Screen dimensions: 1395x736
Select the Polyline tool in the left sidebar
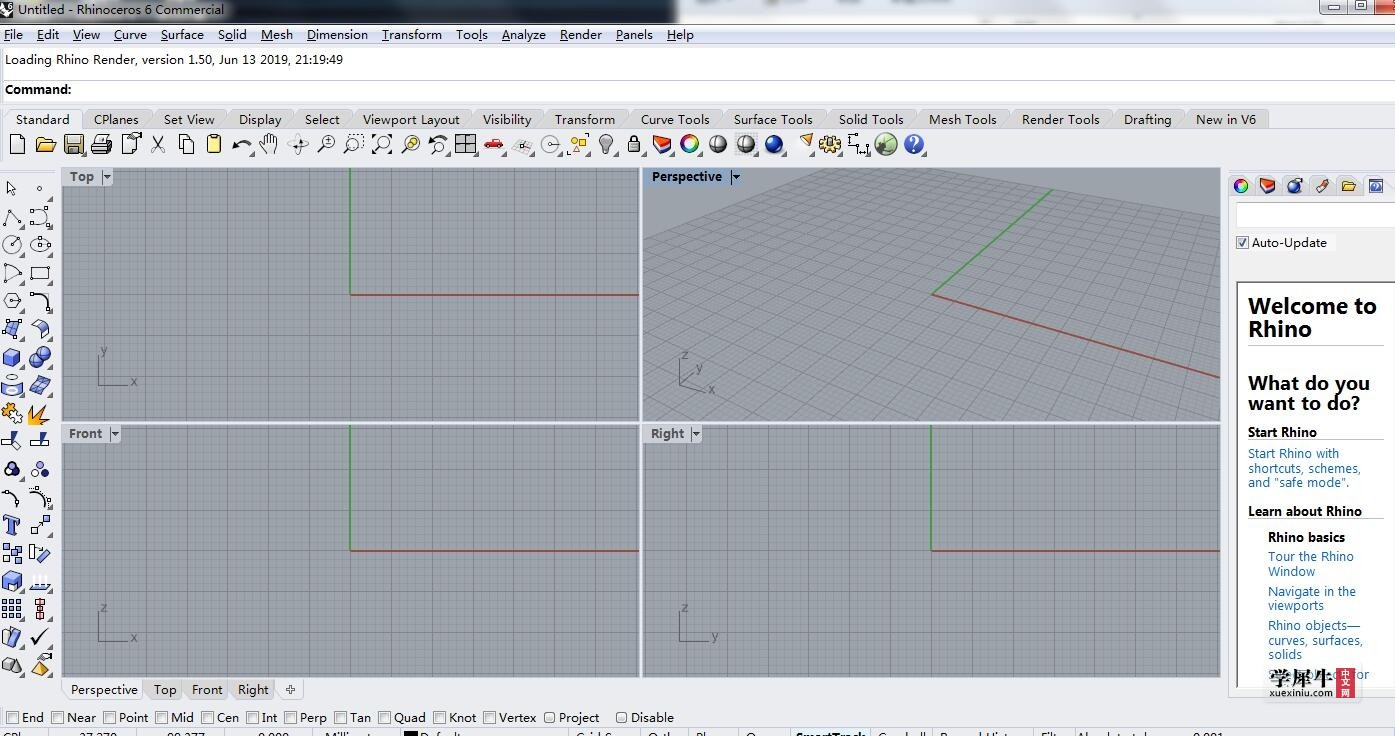12,217
